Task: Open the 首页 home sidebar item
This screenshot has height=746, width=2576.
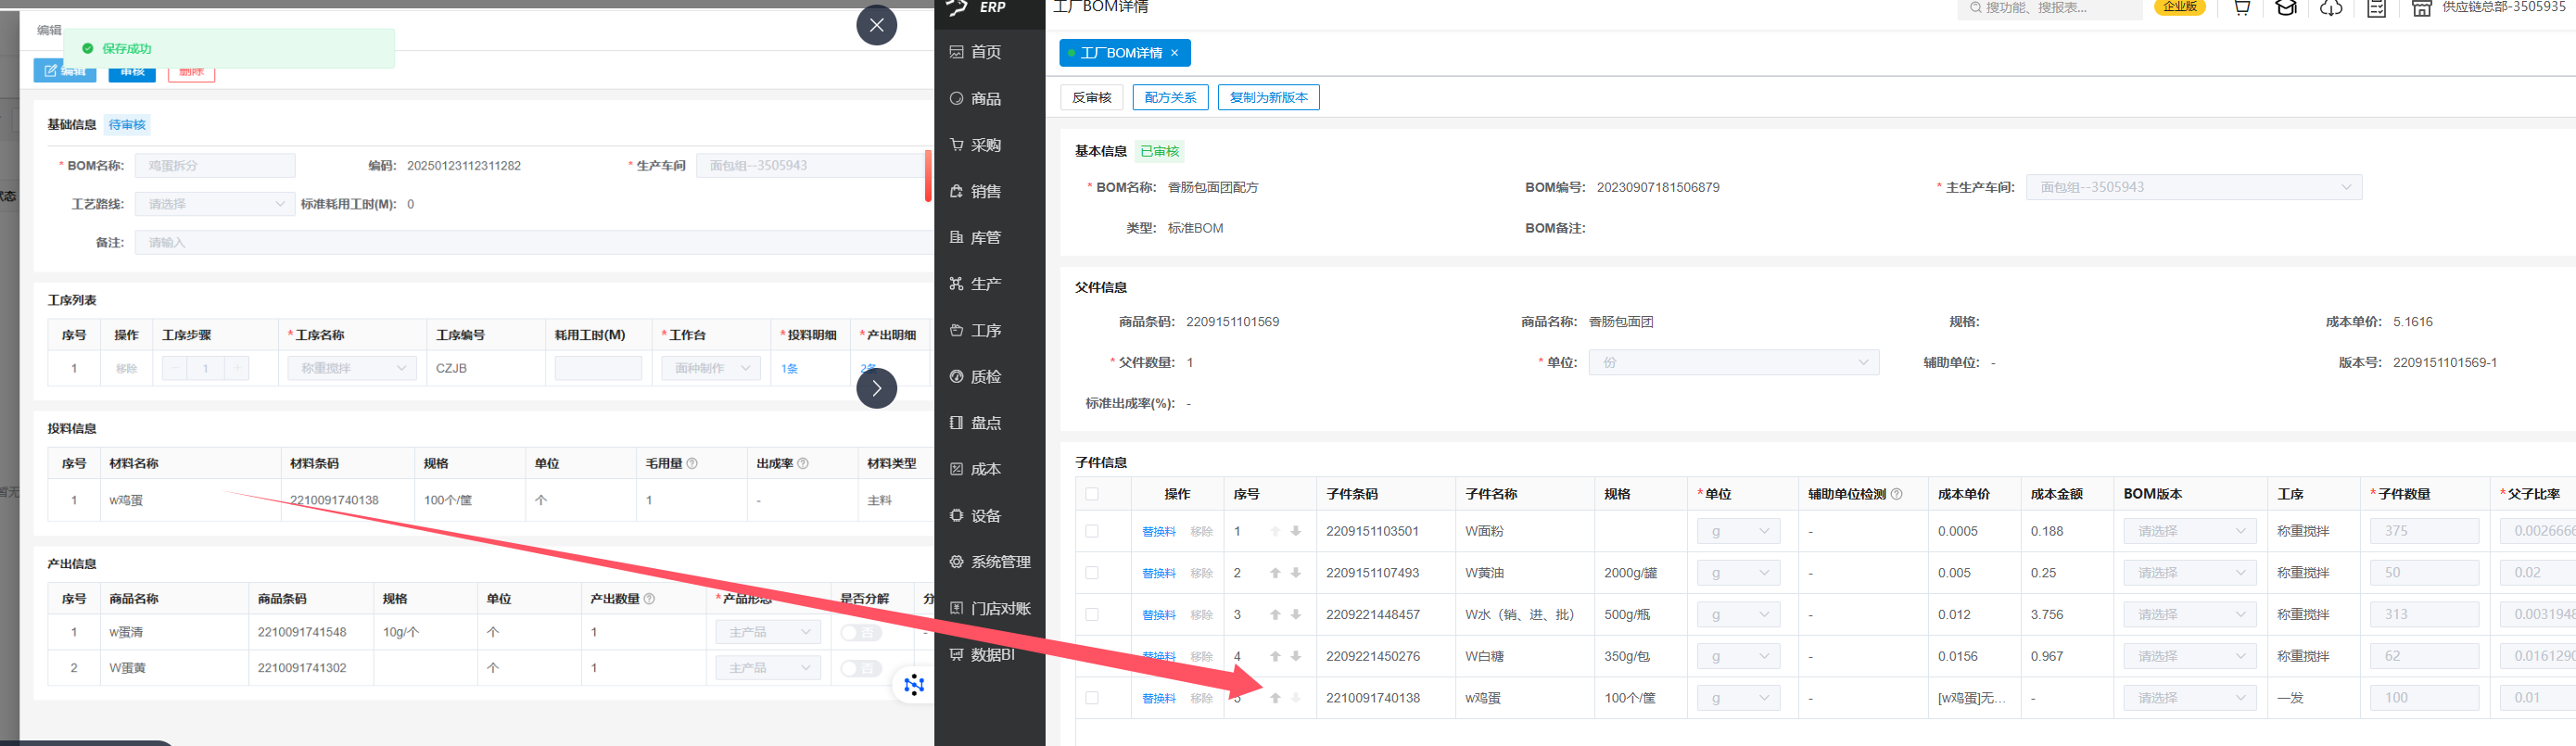Action: (x=975, y=52)
